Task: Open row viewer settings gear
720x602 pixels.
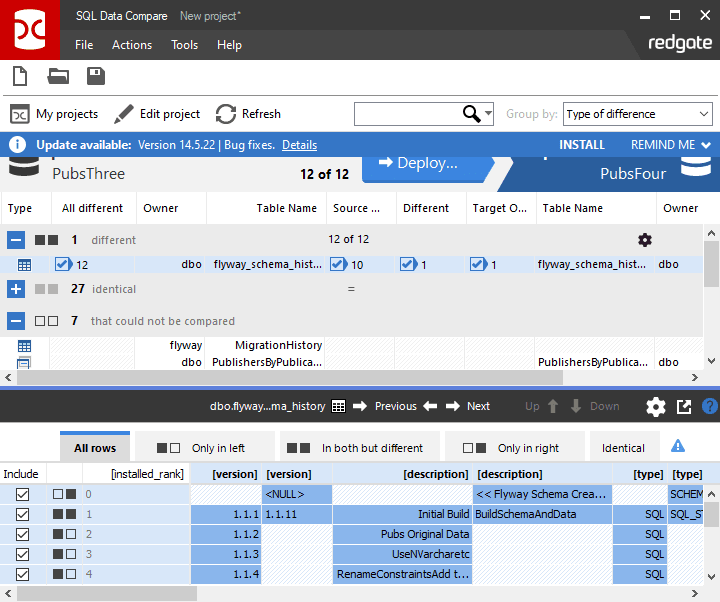Action: [x=656, y=407]
